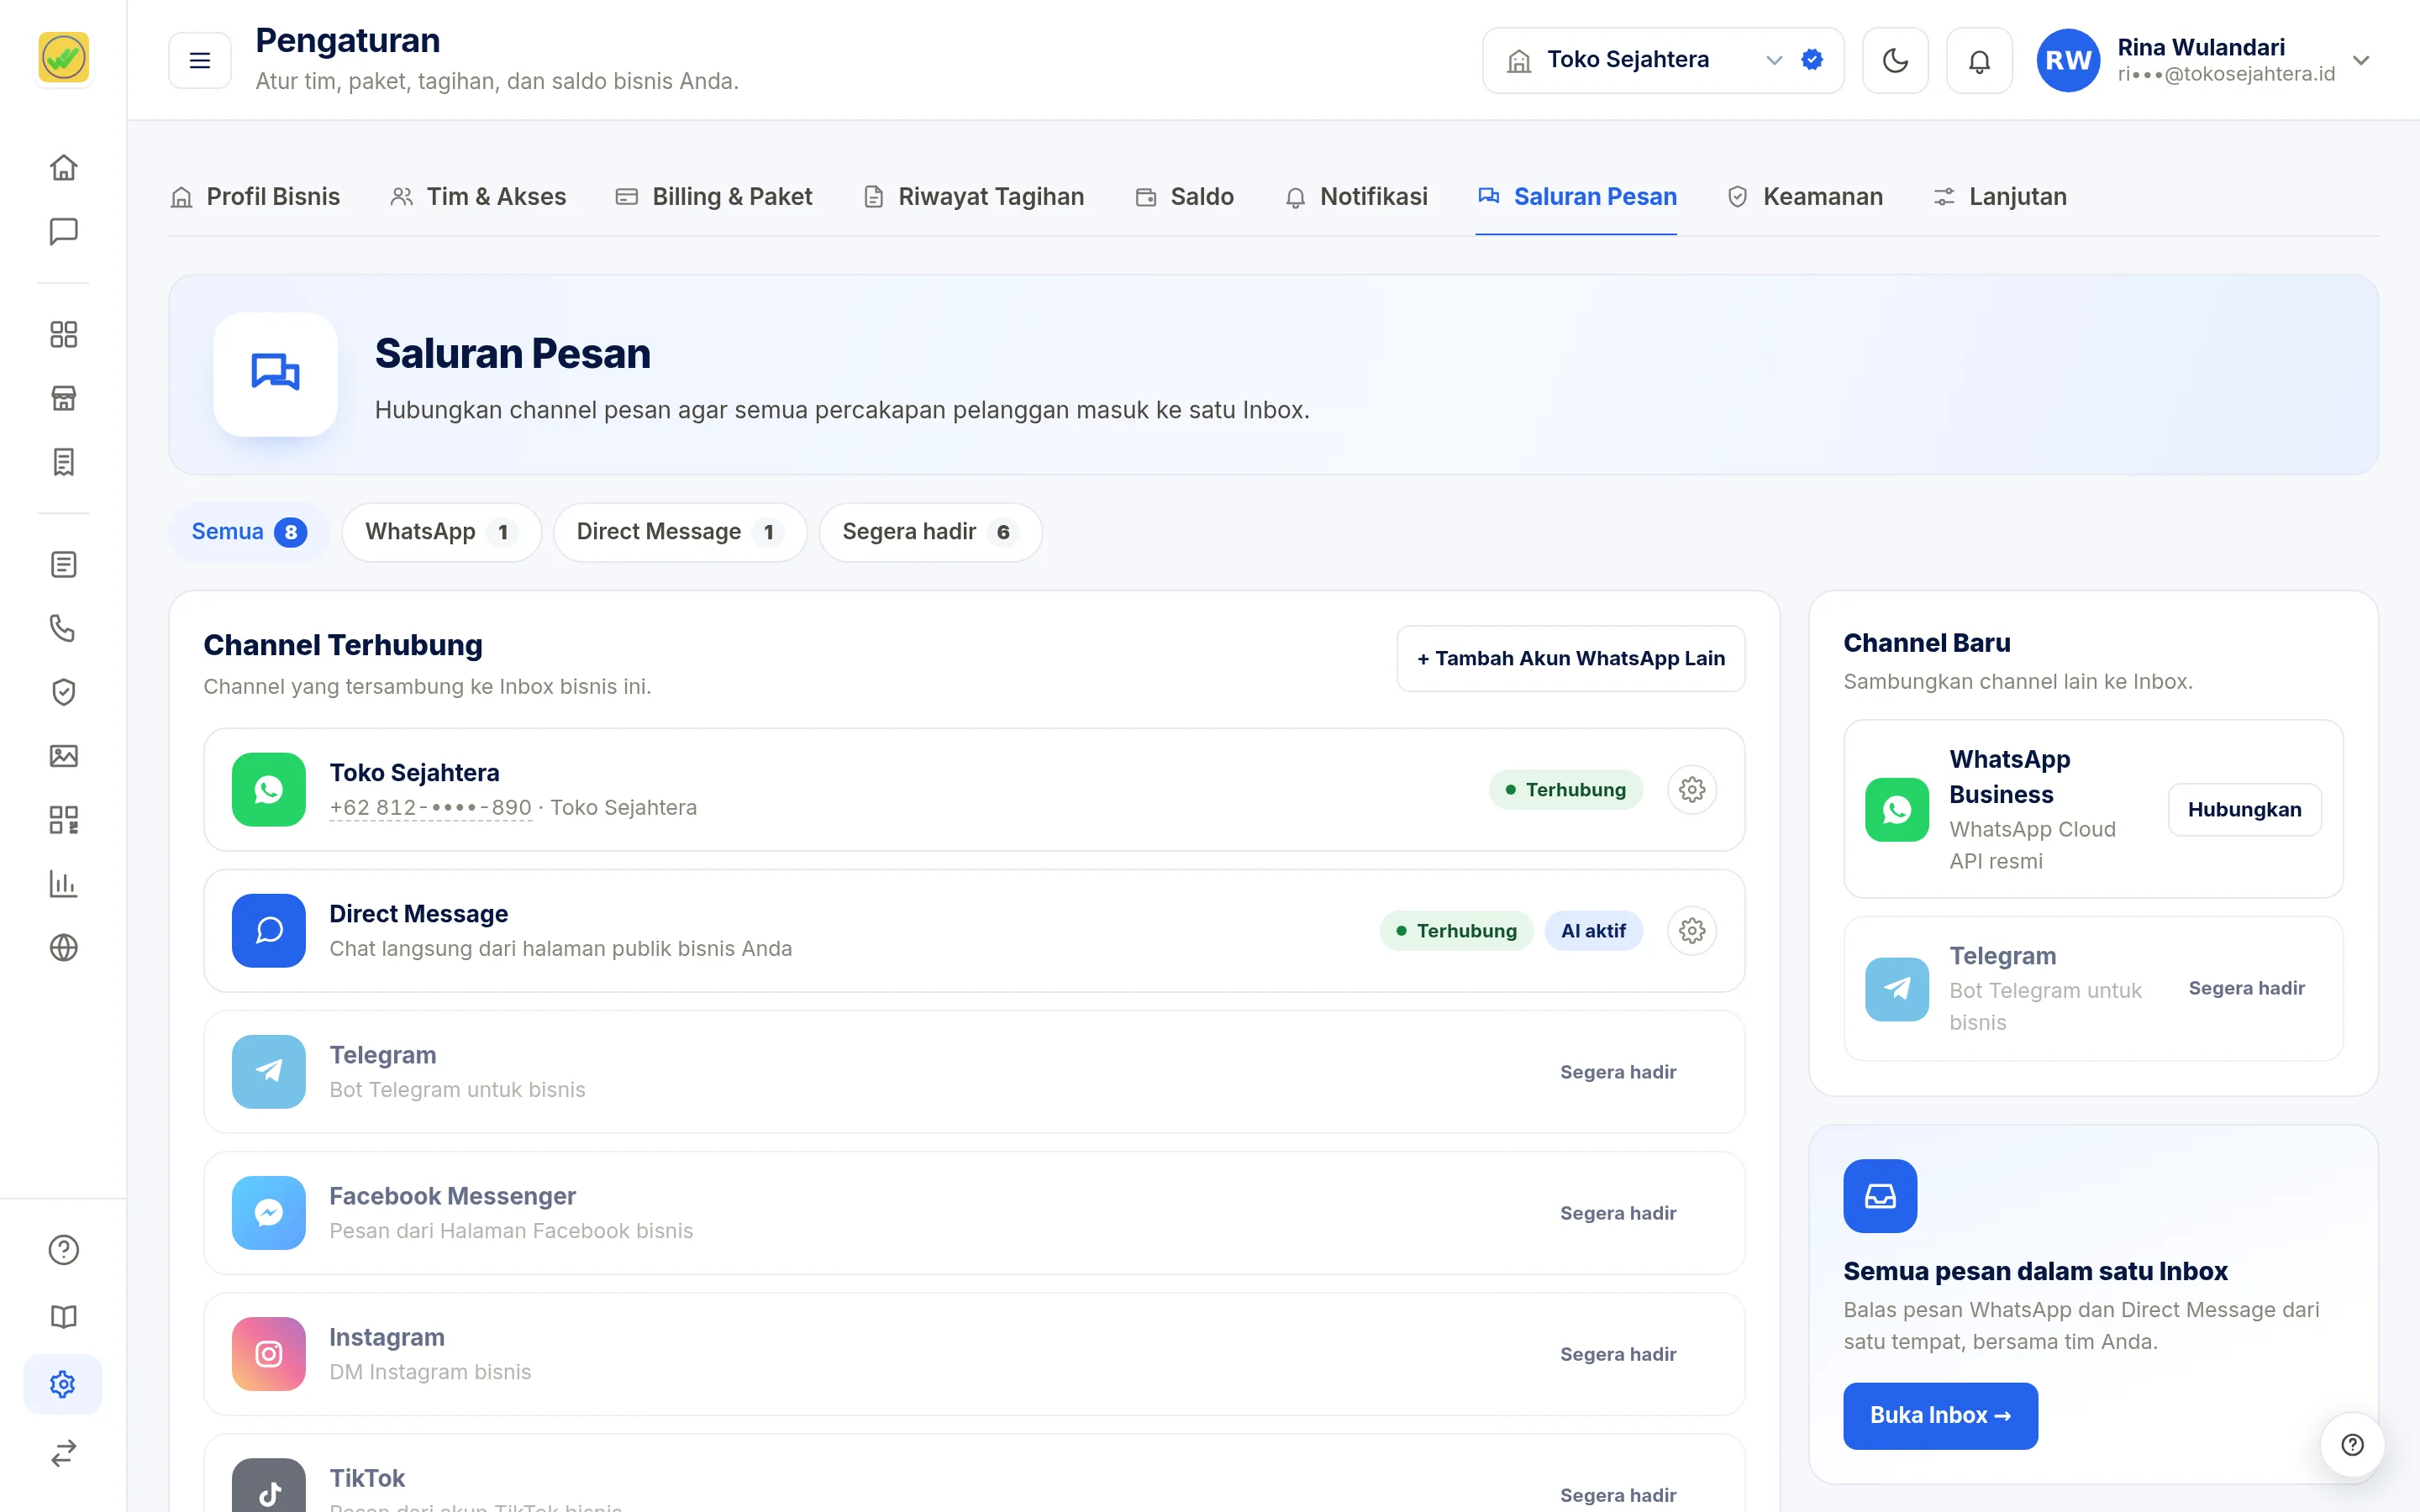Toggle the hamburger sidebar menu

point(200,61)
